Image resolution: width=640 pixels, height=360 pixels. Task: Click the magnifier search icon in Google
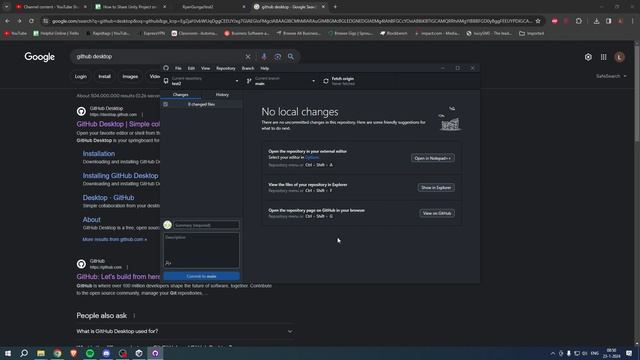coord(291,57)
